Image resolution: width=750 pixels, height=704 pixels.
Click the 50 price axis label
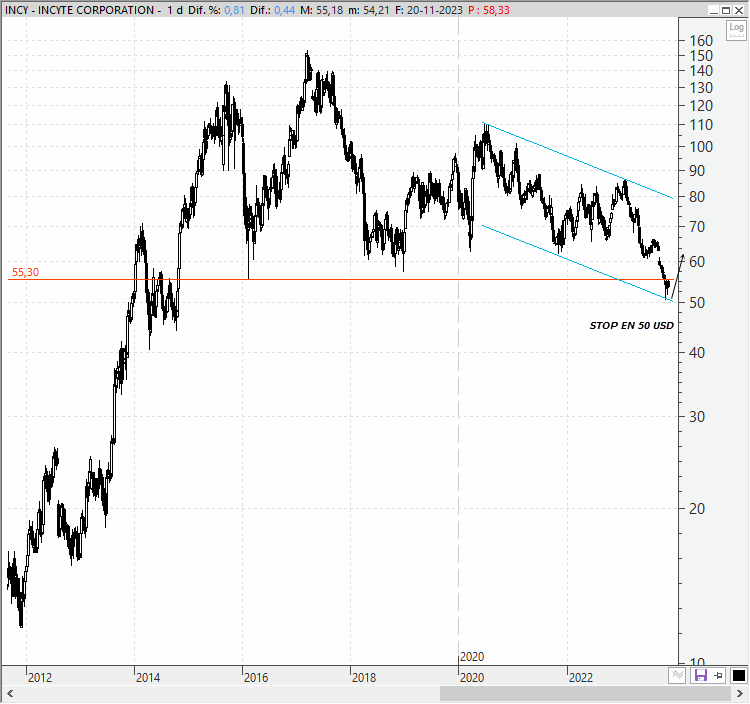(x=697, y=303)
